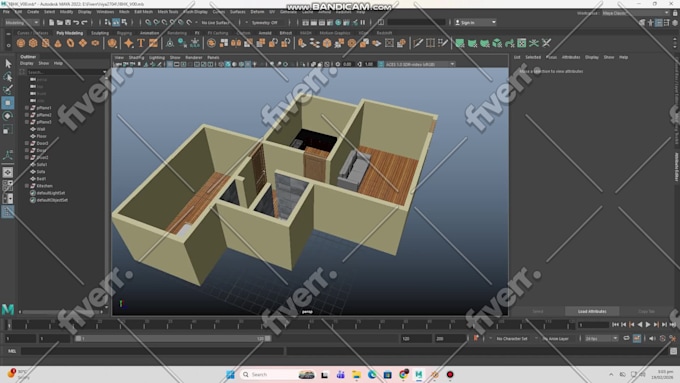Click the Redo arrow icon
Viewport: 680px width, 383px height.
point(84,22)
